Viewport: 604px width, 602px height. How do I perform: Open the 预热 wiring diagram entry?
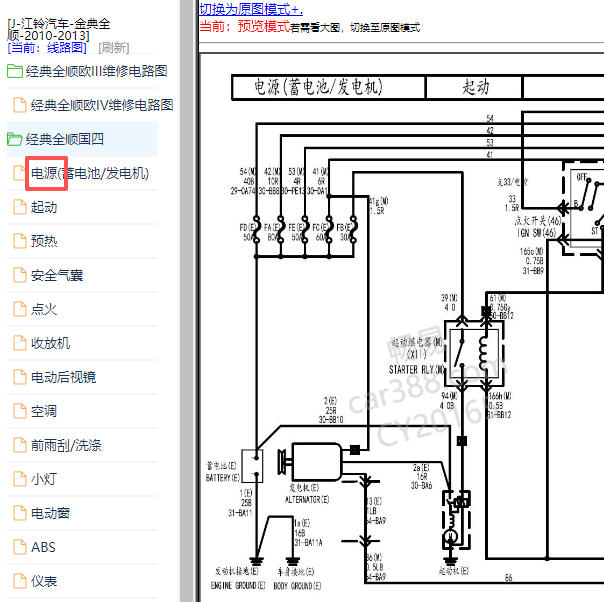[x=44, y=241]
